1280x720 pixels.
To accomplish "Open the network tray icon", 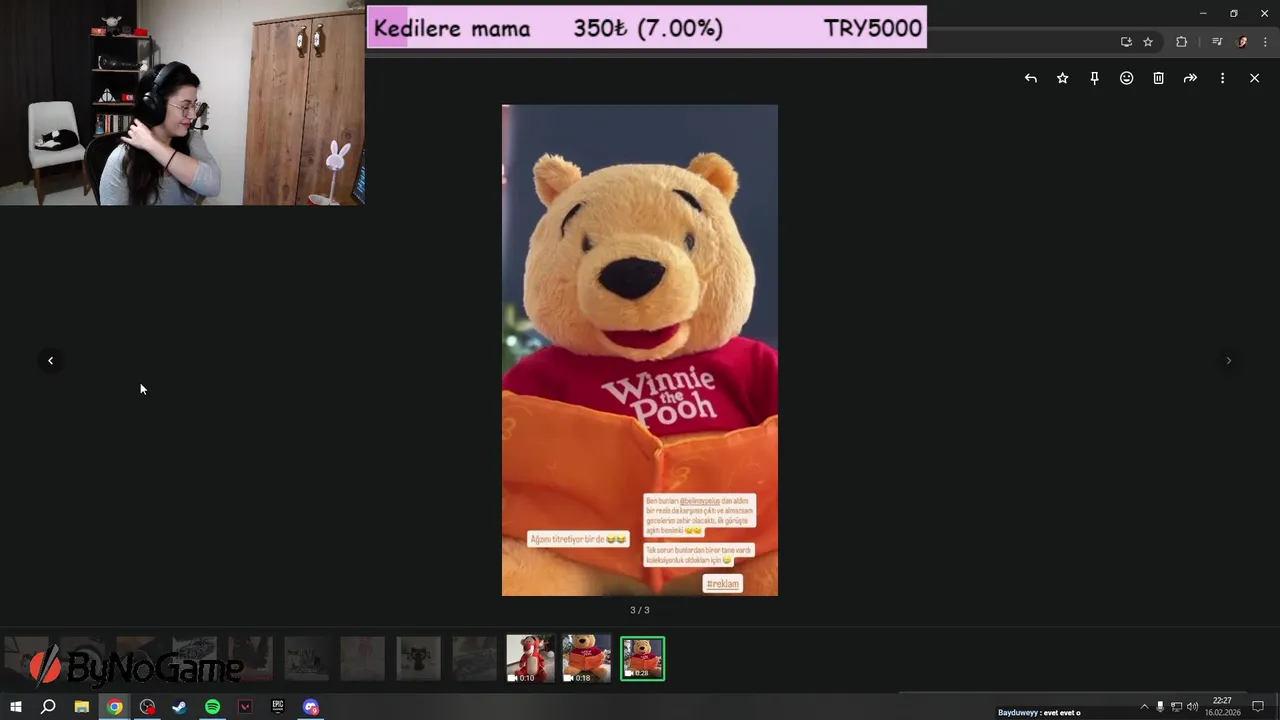I will pyautogui.click(x=1176, y=707).
